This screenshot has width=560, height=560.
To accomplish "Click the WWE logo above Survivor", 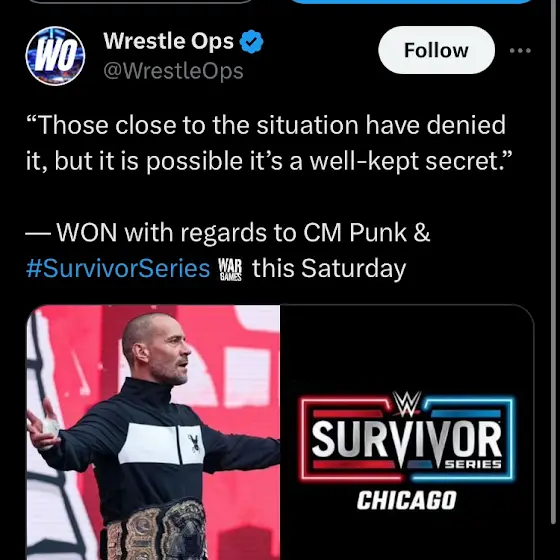I will [406, 404].
